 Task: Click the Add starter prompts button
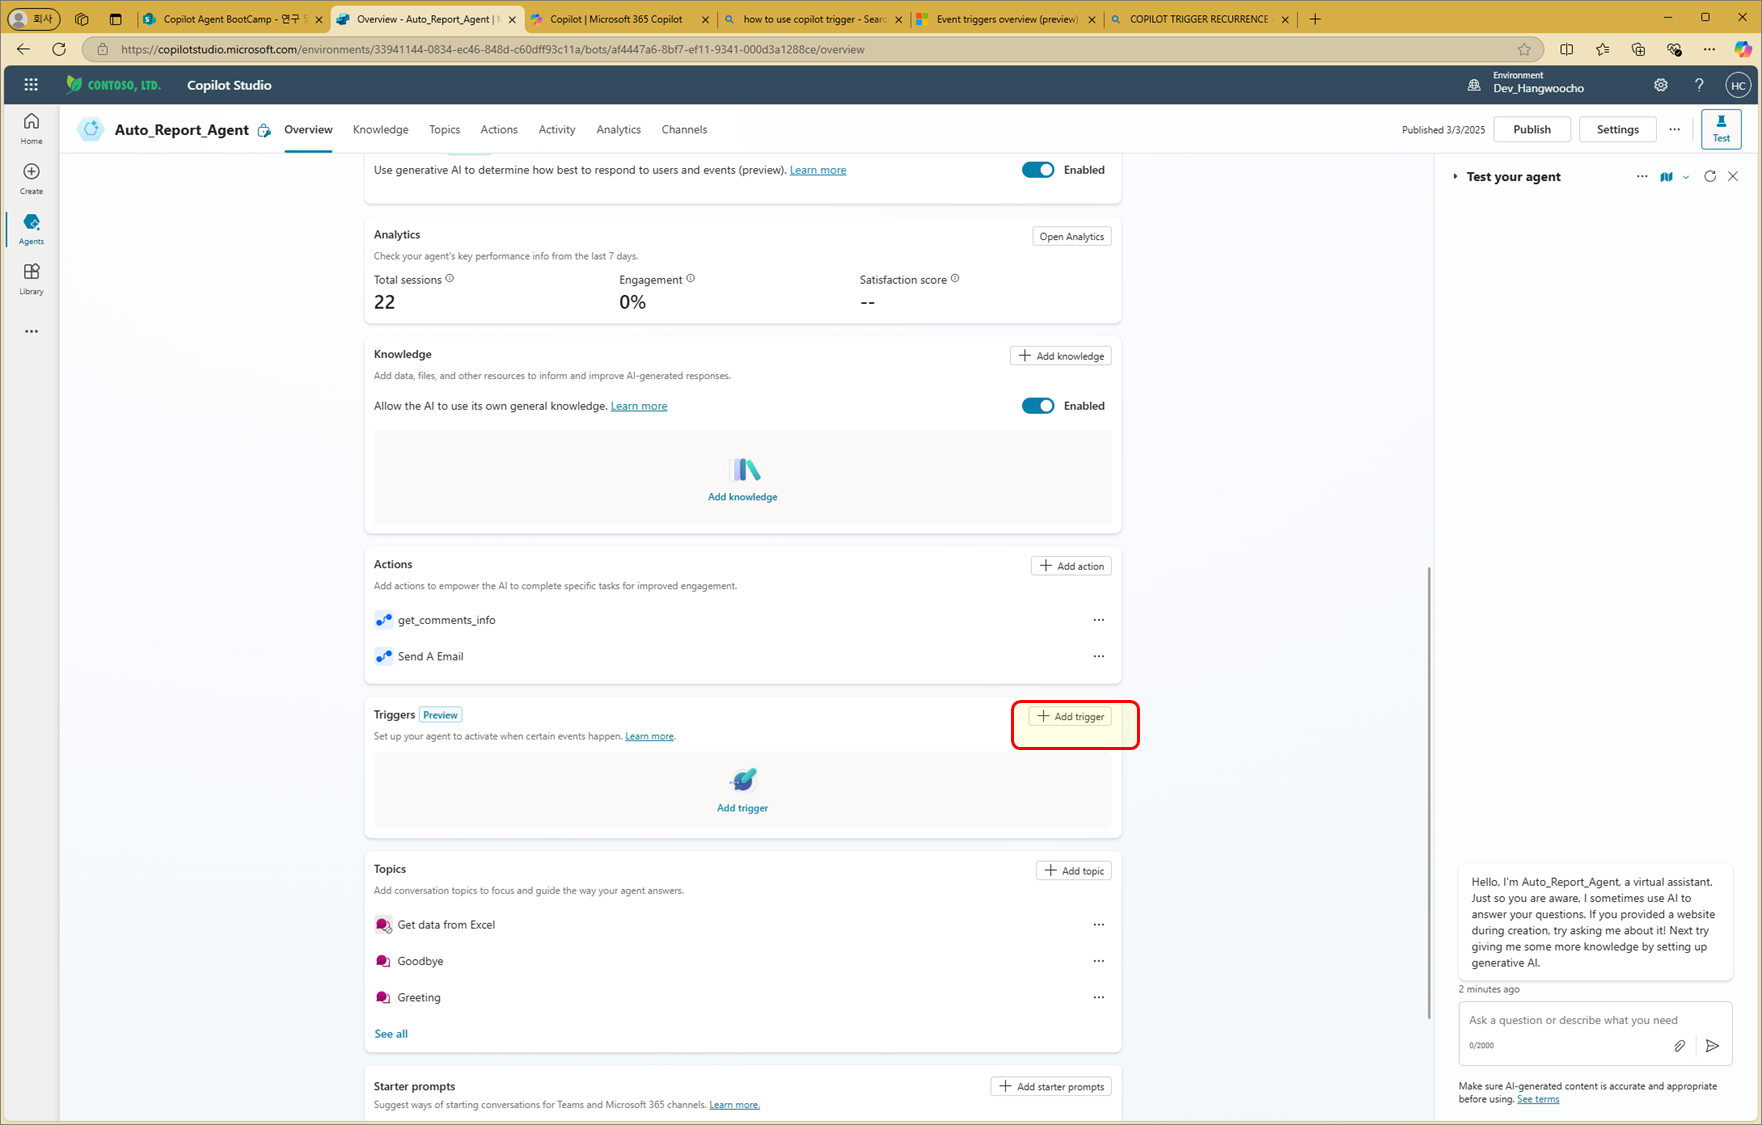(x=1051, y=1086)
